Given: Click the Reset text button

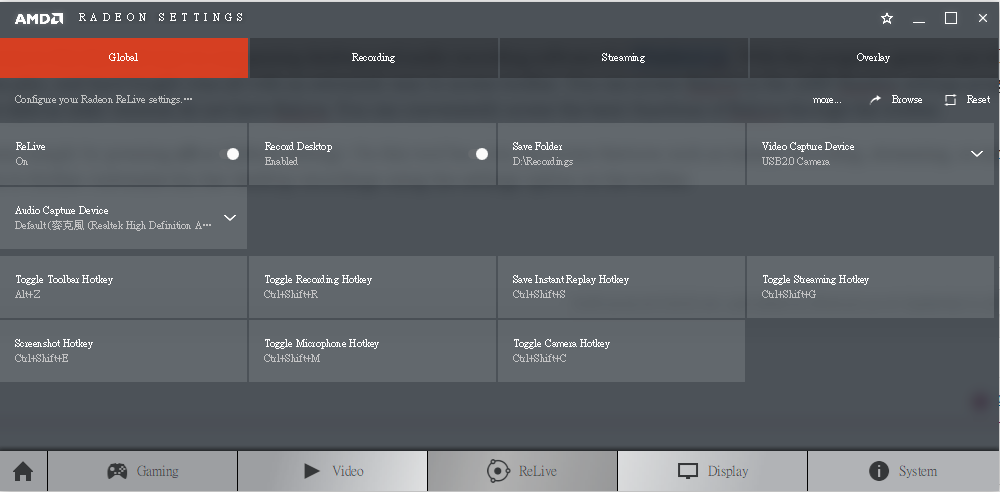Looking at the screenshot, I should [978, 100].
